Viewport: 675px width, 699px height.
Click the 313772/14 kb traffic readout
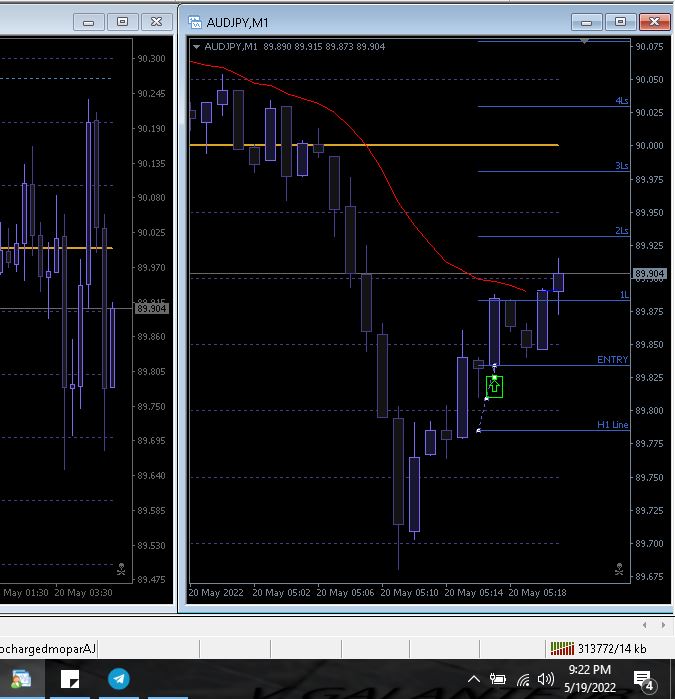(x=612, y=649)
